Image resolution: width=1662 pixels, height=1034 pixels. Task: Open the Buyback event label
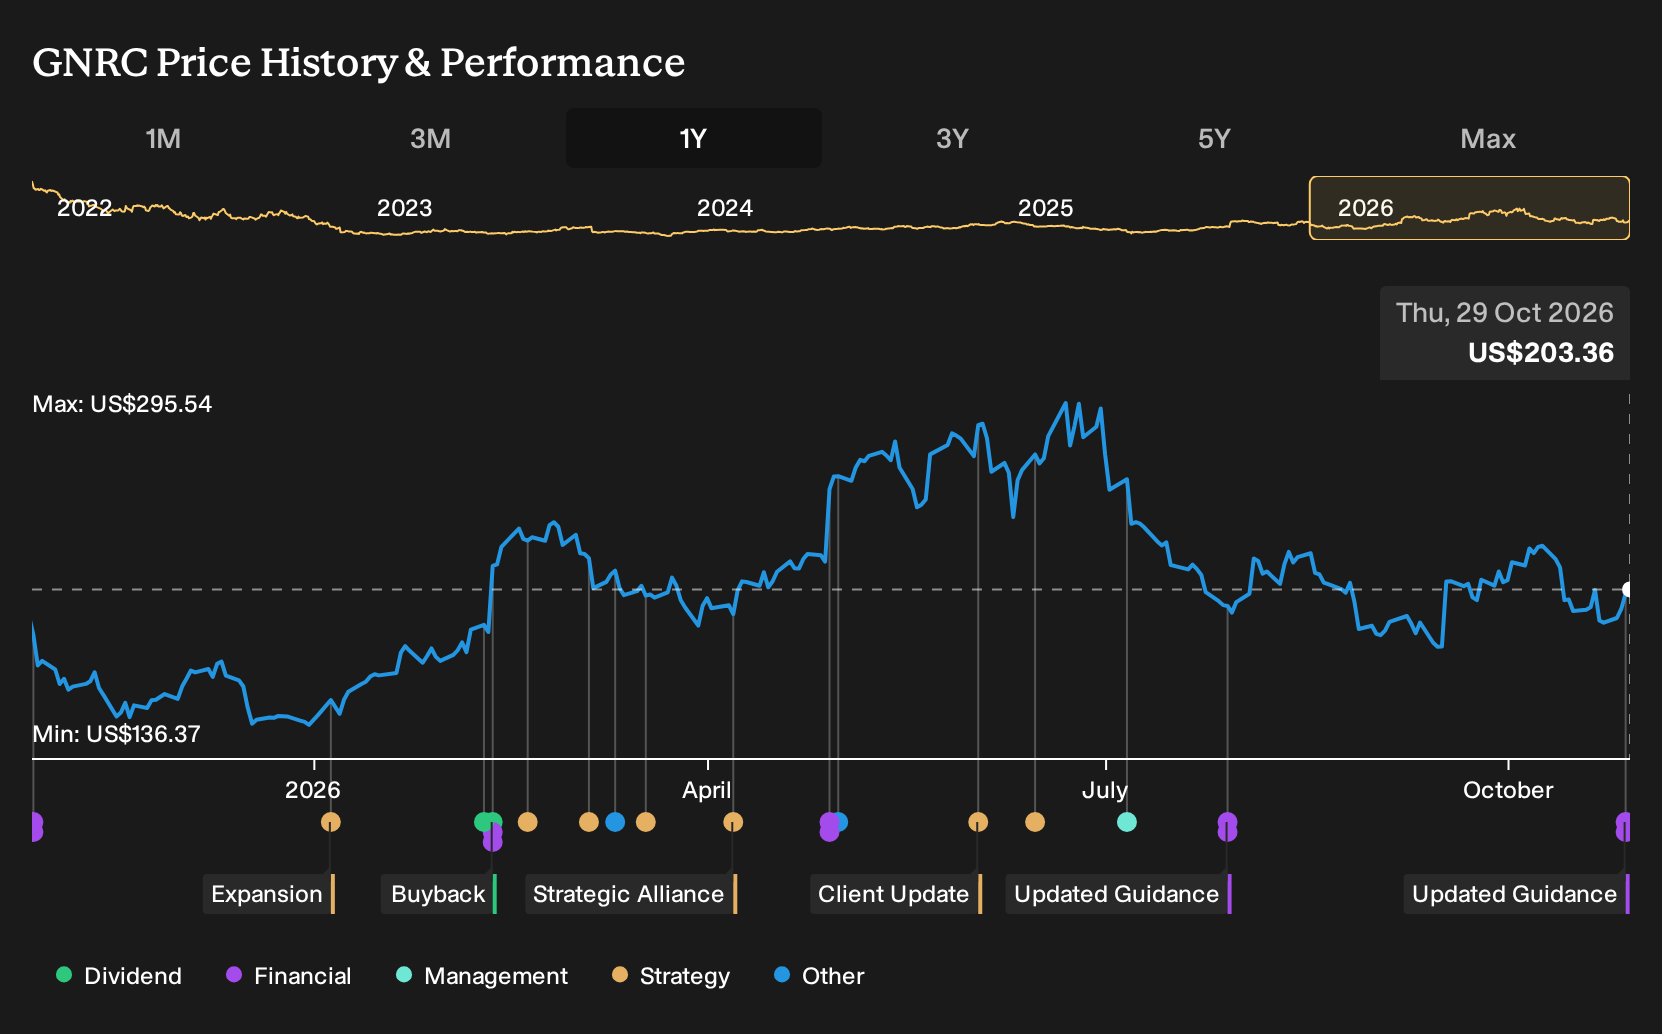439,894
